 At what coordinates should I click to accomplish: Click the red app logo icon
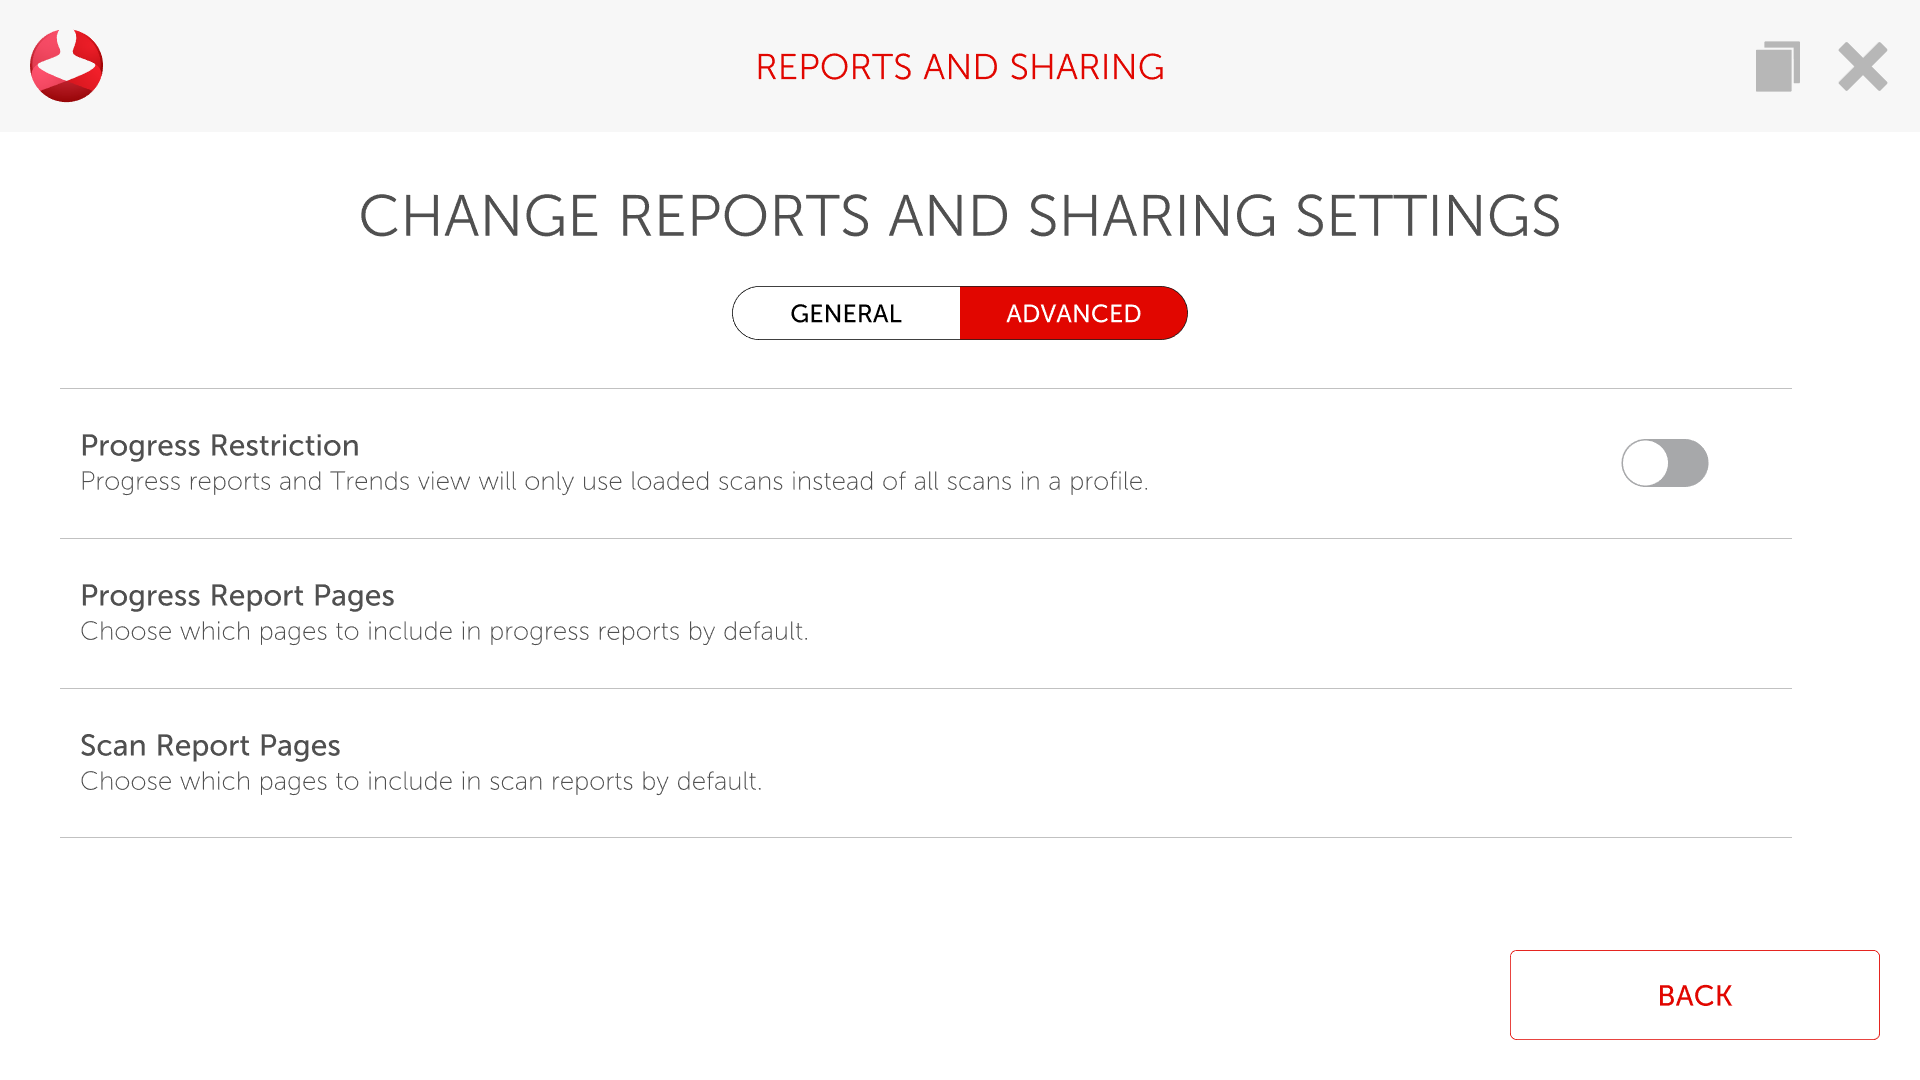tap(66, 66)
